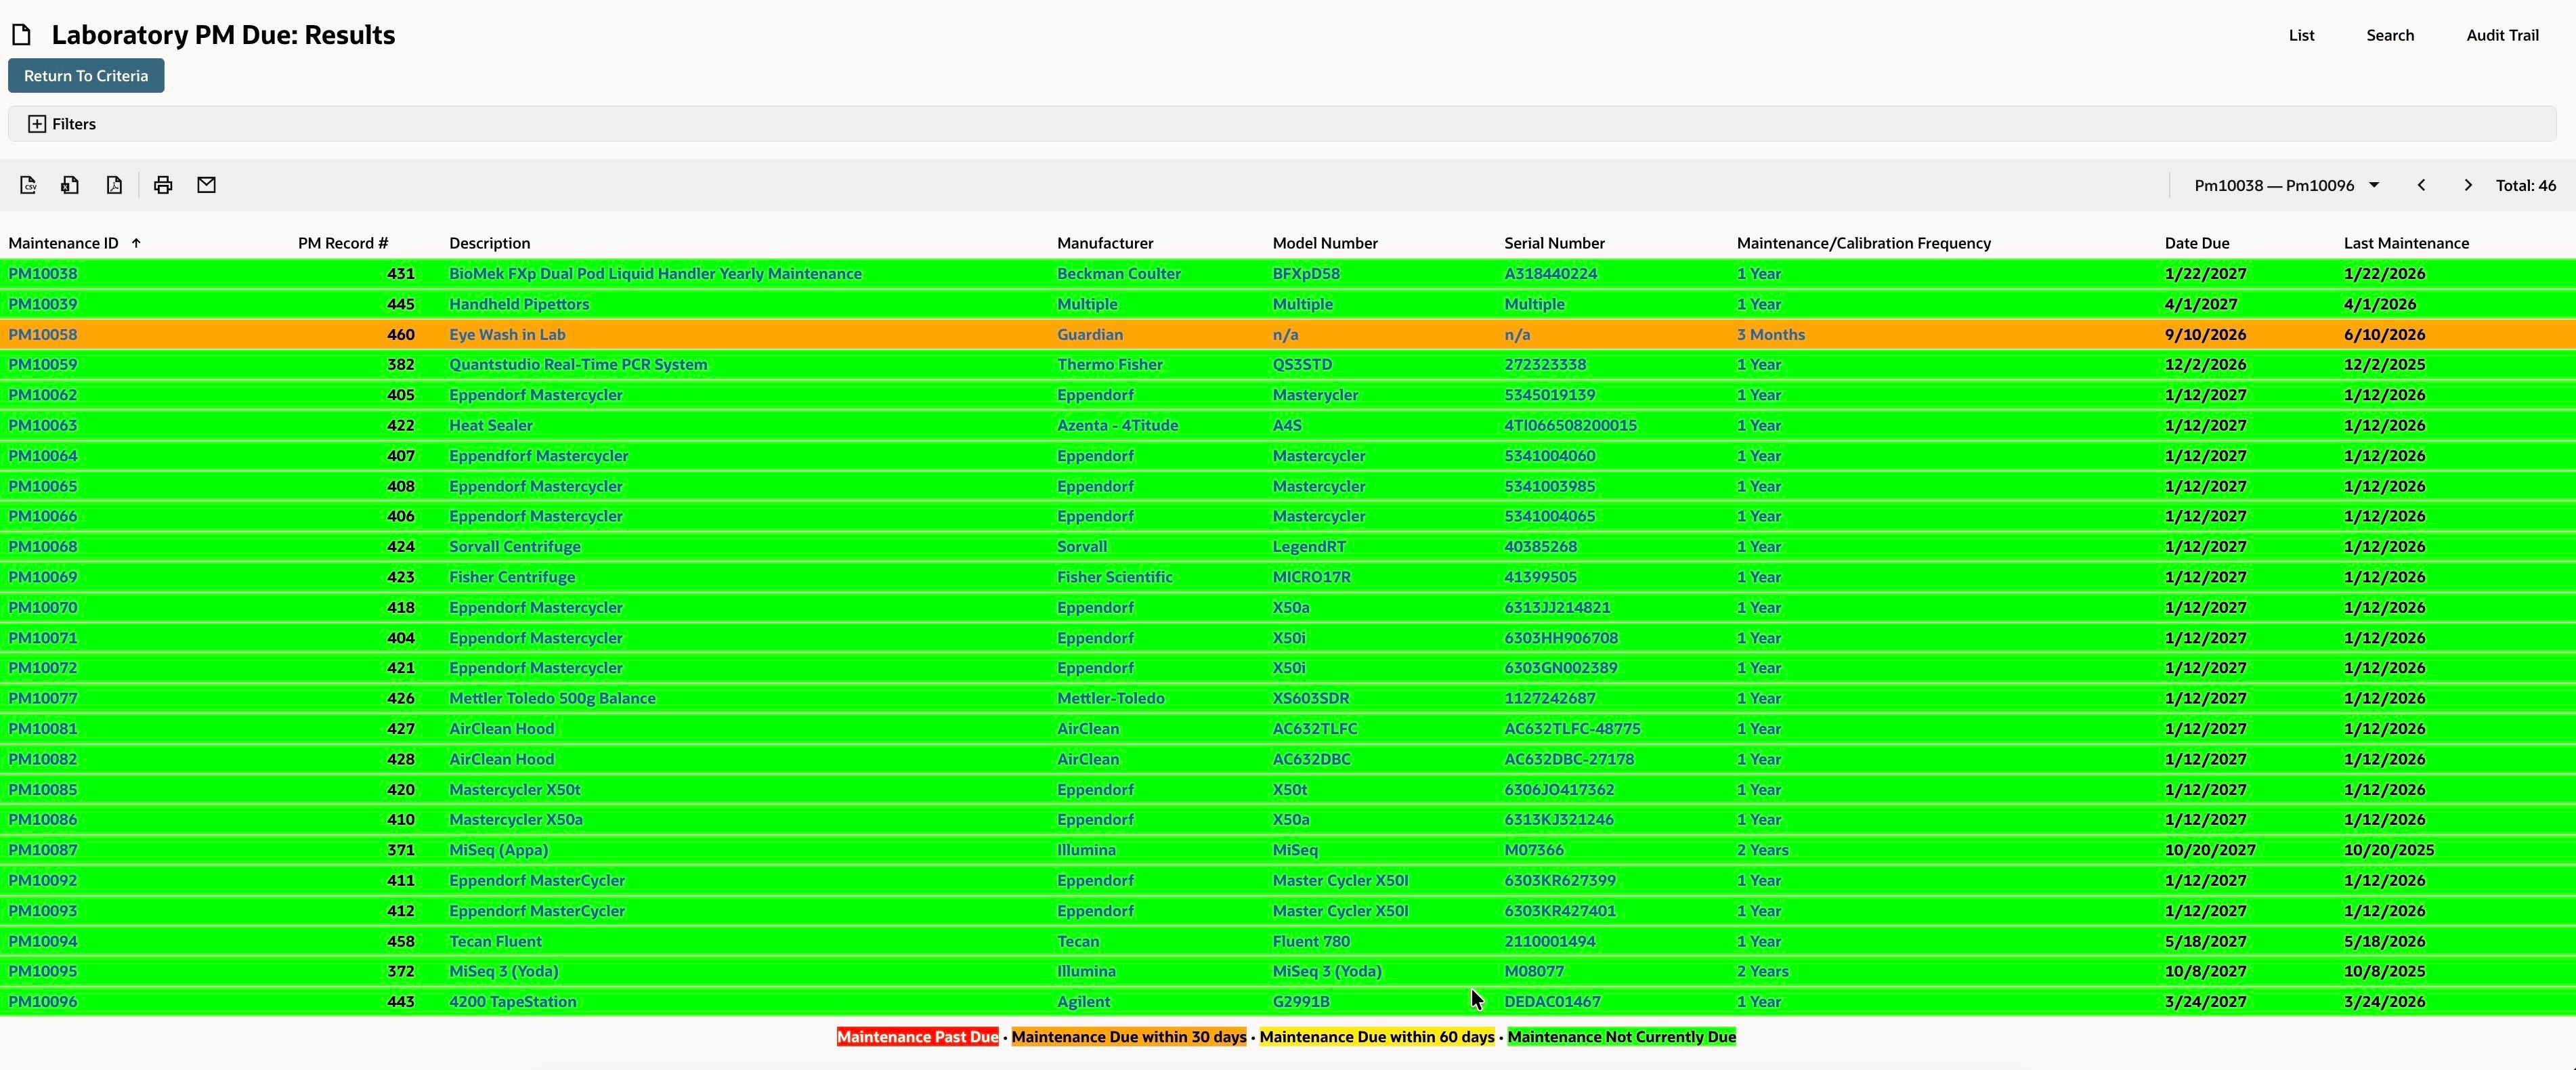
Task: Click model number LegendRT
Action: [x=1309, y=546]
